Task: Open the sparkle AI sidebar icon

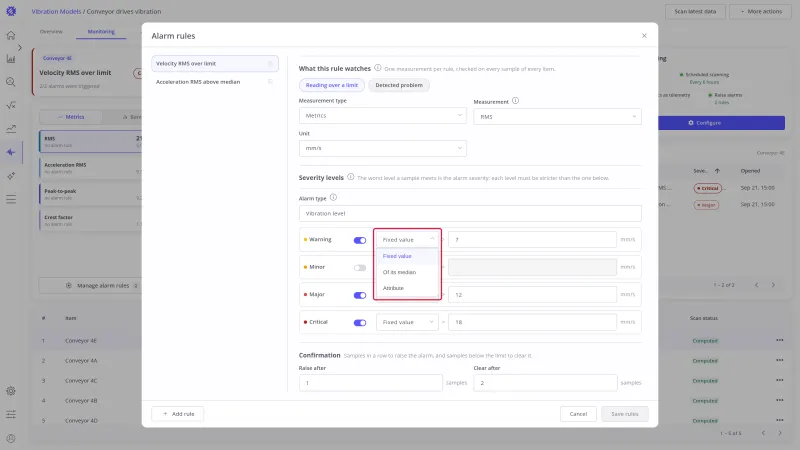Action: coord(11,176)
